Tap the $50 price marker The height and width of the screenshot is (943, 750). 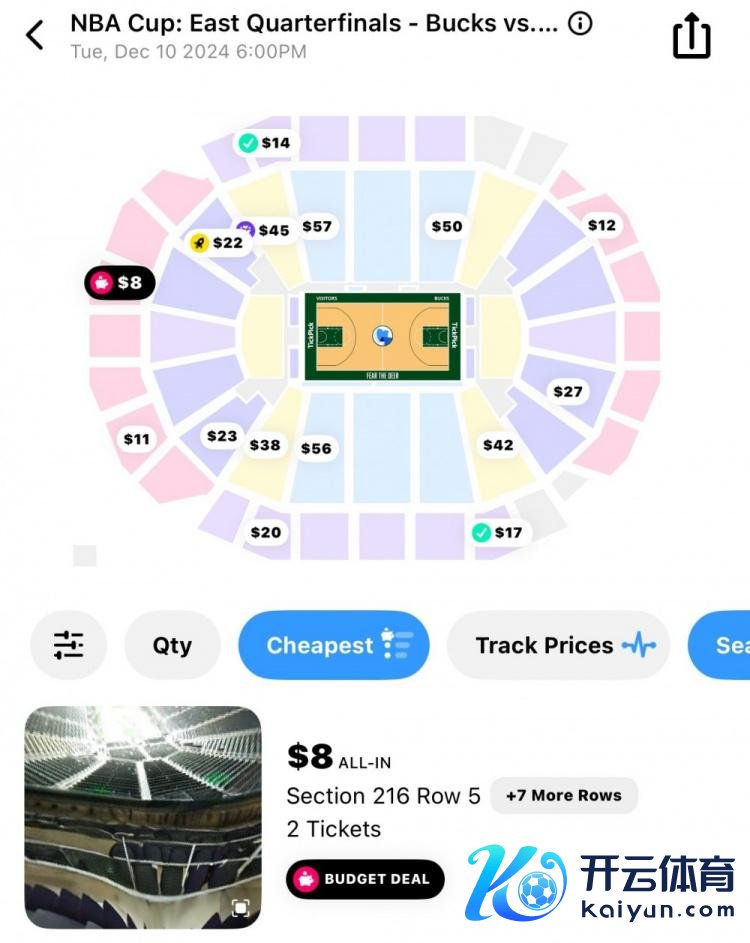pyautogui.click(x=447, y=227)
